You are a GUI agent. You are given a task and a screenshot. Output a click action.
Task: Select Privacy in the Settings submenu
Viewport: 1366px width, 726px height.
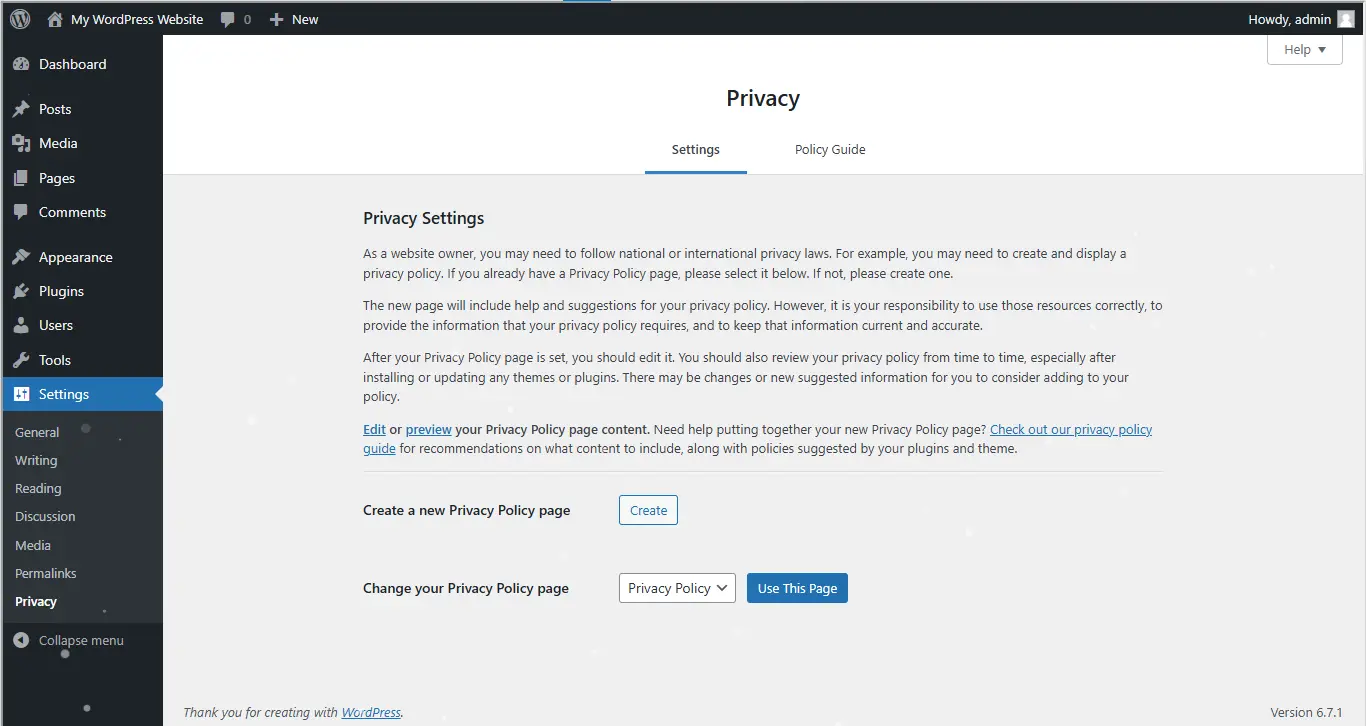coord(36,601)
